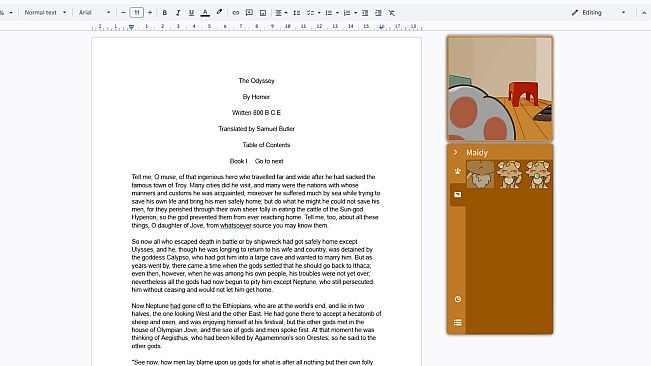
Task: Click the 'Go to next' link
Action: tap(269, 161)
